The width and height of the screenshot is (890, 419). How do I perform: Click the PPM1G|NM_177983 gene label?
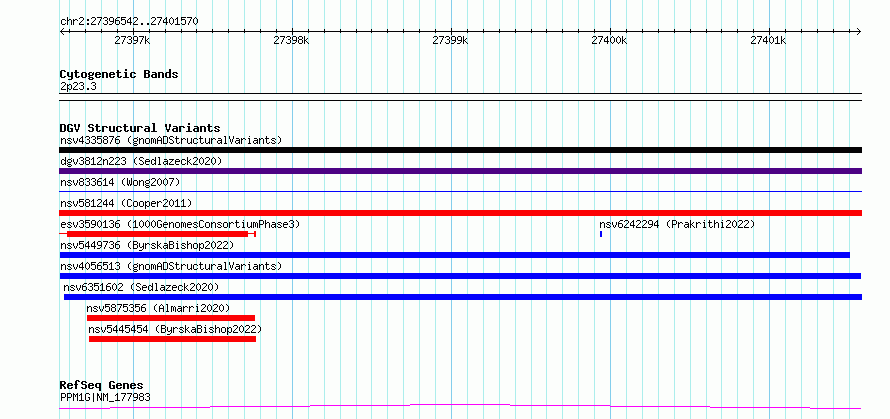(x=105, y=397)
